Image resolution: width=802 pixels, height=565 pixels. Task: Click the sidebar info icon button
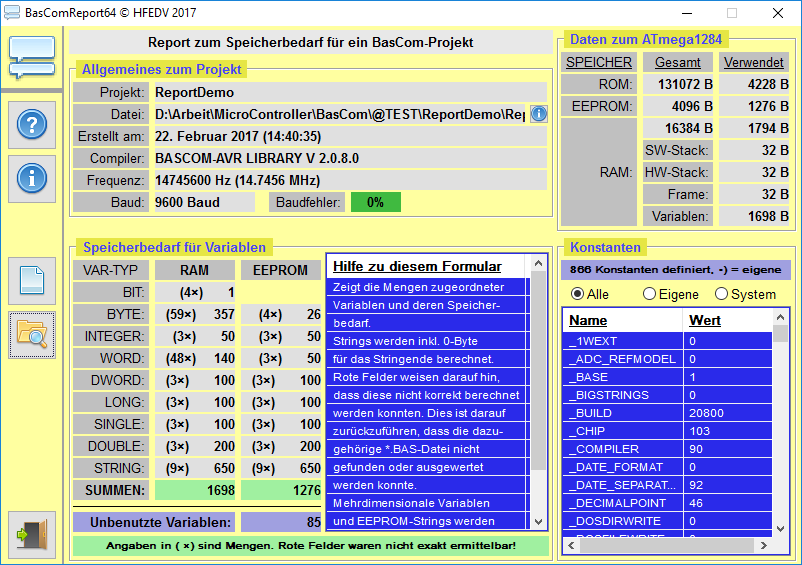pos(32,178)
